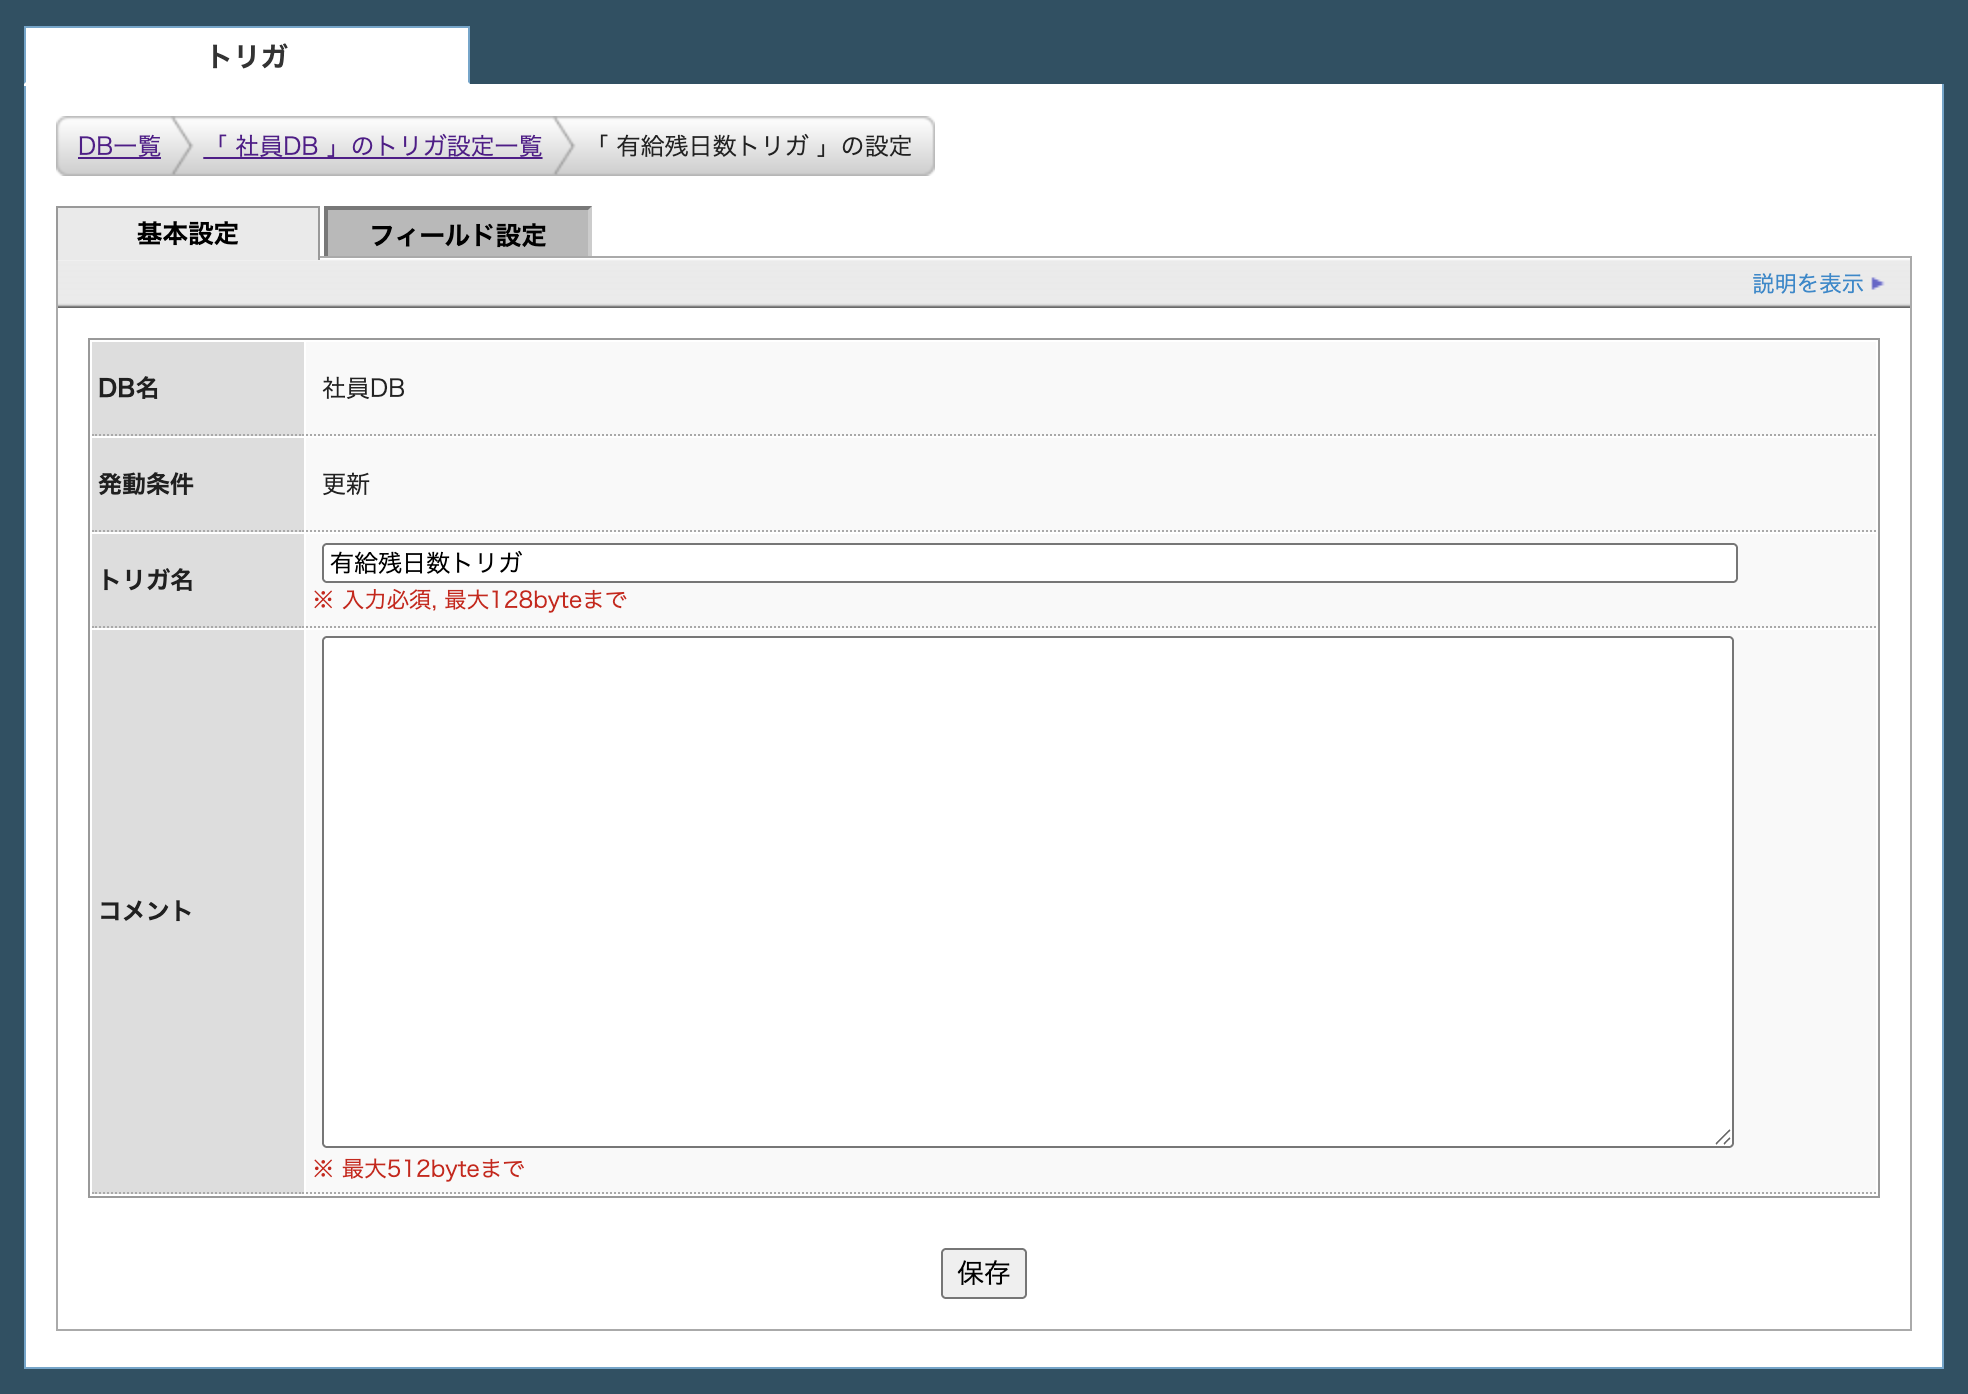Click inside the コメント textarea
This screenshot has width=1968, height=1394.
coord(1027,892)
